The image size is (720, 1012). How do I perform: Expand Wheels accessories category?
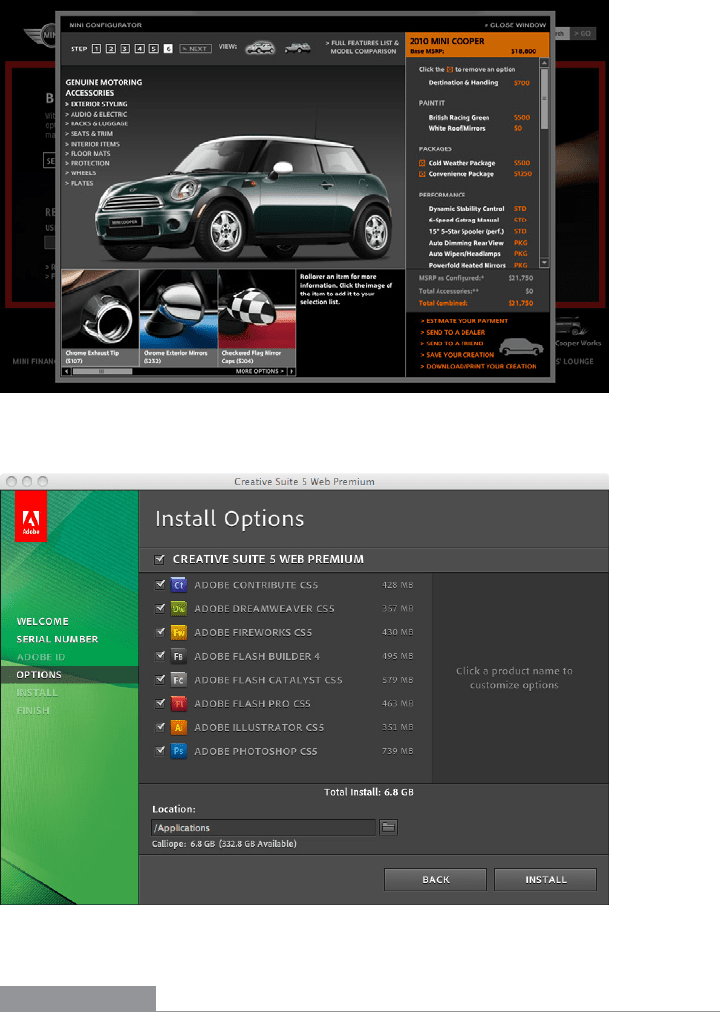click(81, 173)
